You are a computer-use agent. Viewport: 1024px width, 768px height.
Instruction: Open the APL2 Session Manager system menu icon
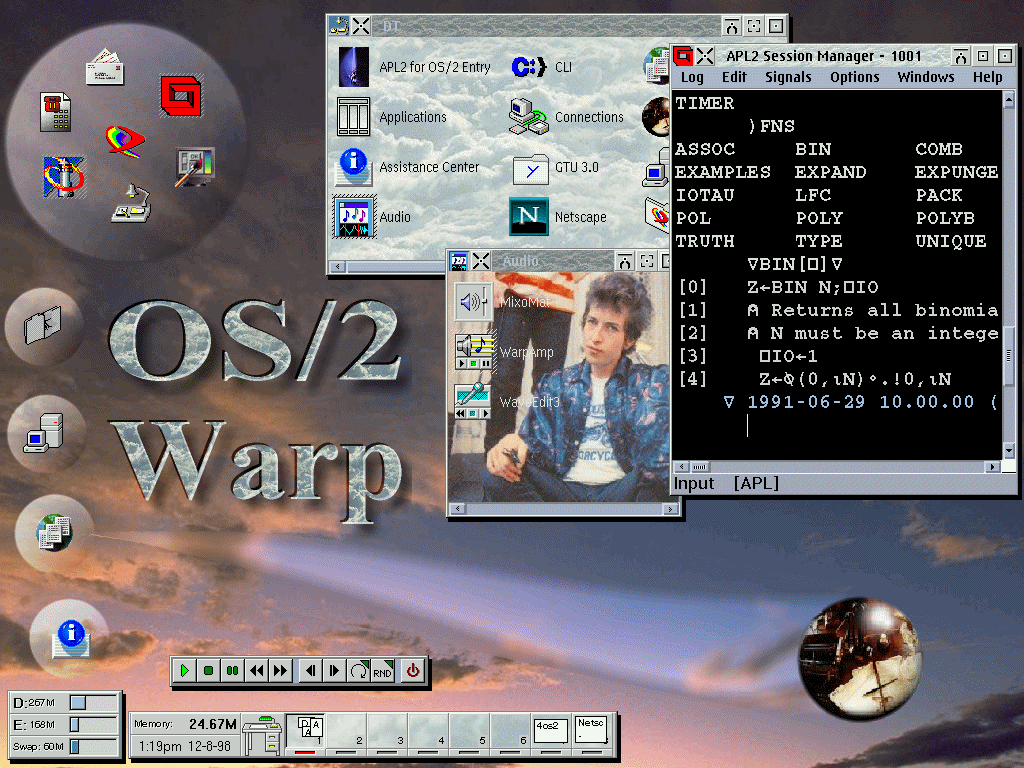pyautogui.click(x=683, y=56)
